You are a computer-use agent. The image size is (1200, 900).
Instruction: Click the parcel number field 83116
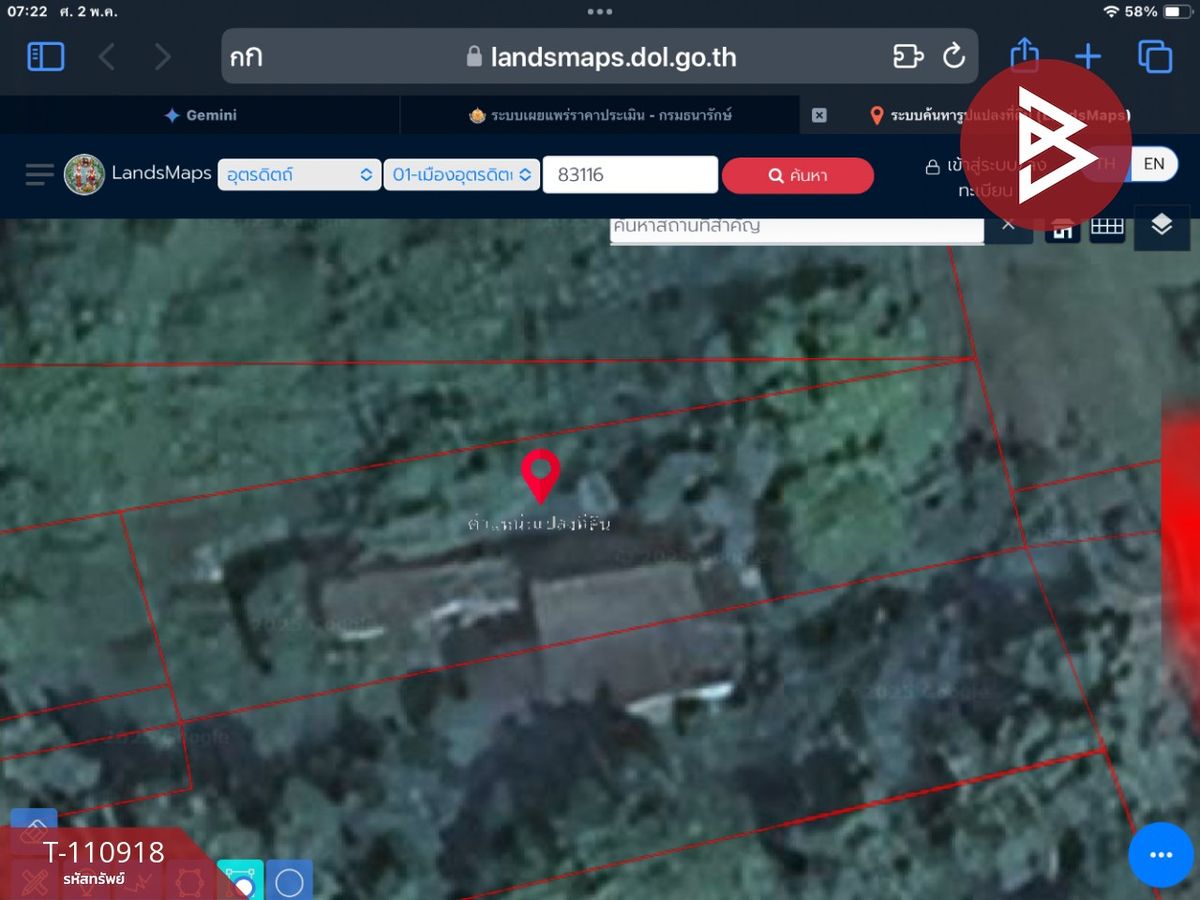[x=630, y=175]
